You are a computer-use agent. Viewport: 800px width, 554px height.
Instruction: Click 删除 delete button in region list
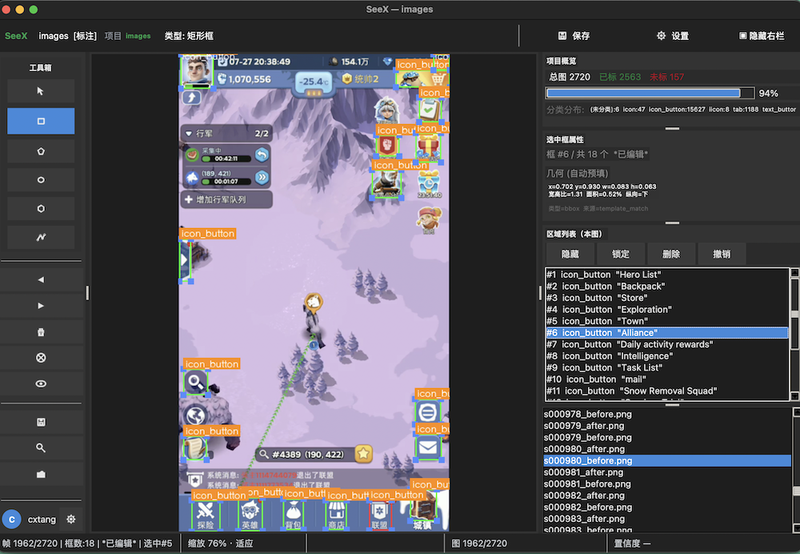(x=671, y=254)
